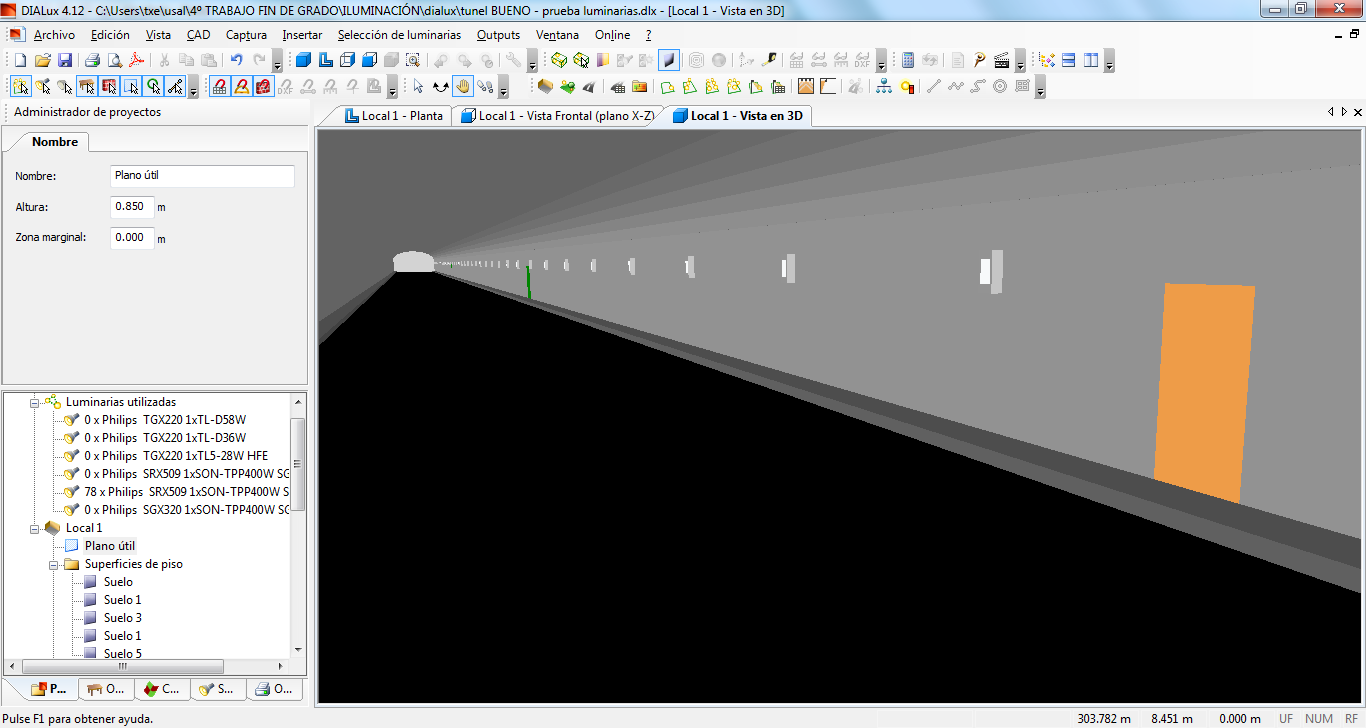Click the clapperboard video icon
1366x728 pixels.
1001,61
